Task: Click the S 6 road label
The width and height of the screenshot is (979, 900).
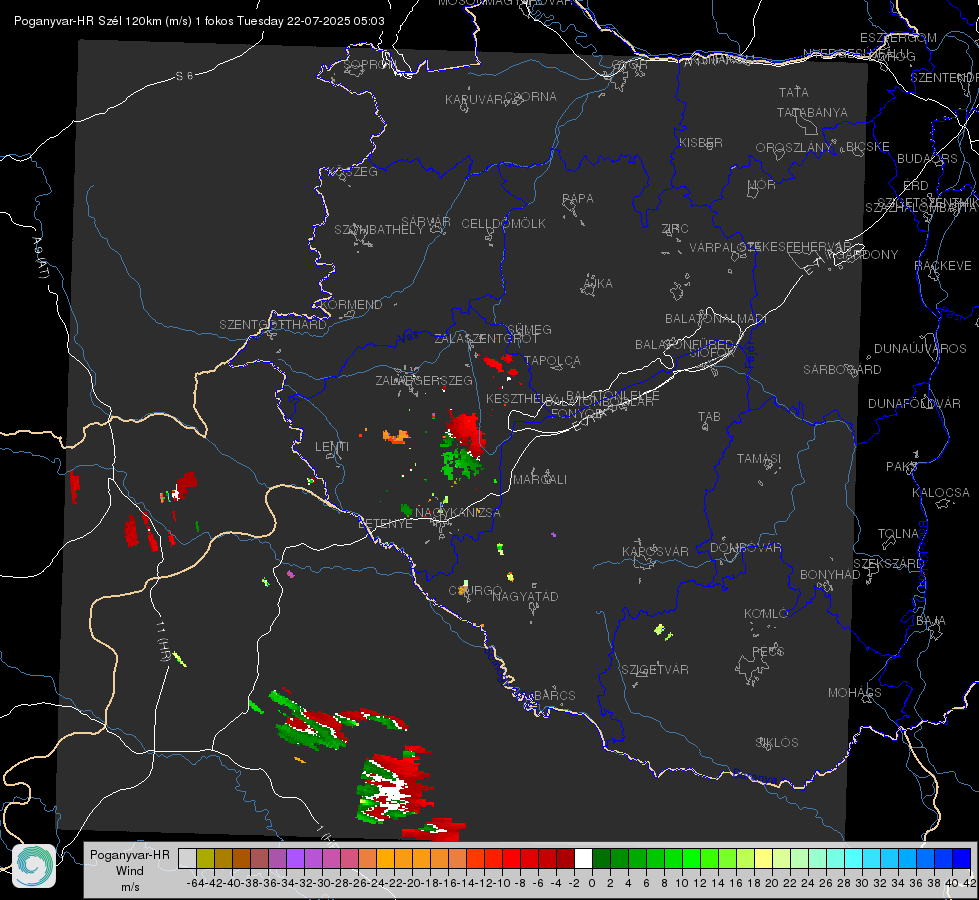Action: (x=185, y=76)
